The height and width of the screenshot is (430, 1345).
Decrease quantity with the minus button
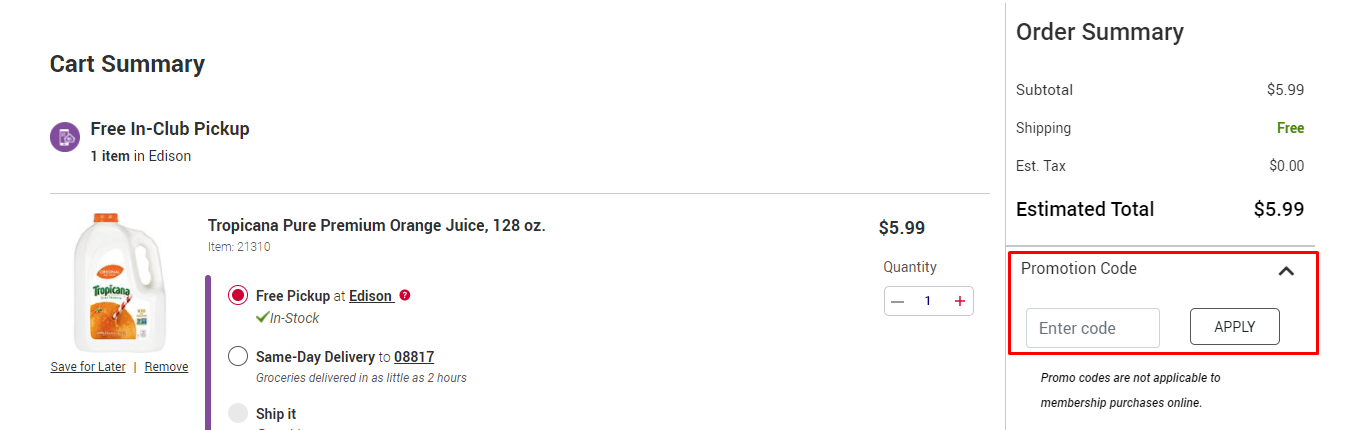click(897, 301)
